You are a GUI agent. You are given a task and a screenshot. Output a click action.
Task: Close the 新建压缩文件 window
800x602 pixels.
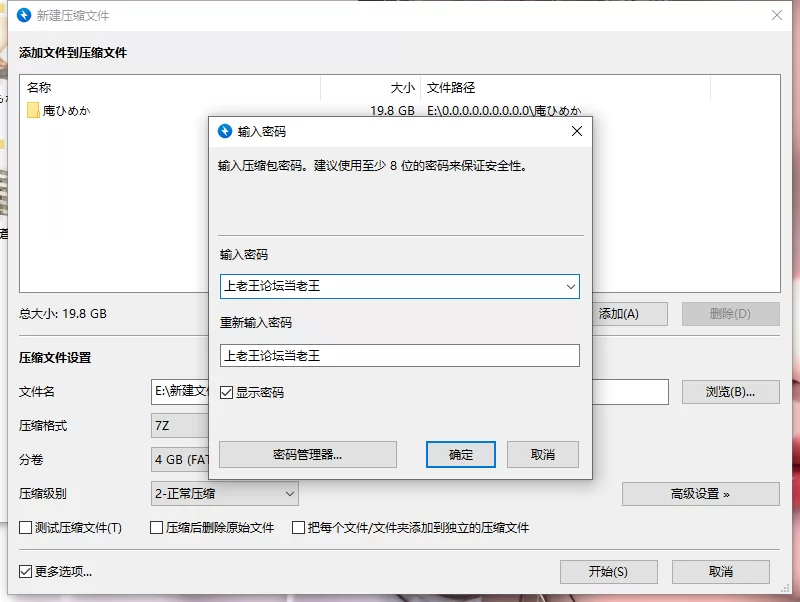click(777, 15)
